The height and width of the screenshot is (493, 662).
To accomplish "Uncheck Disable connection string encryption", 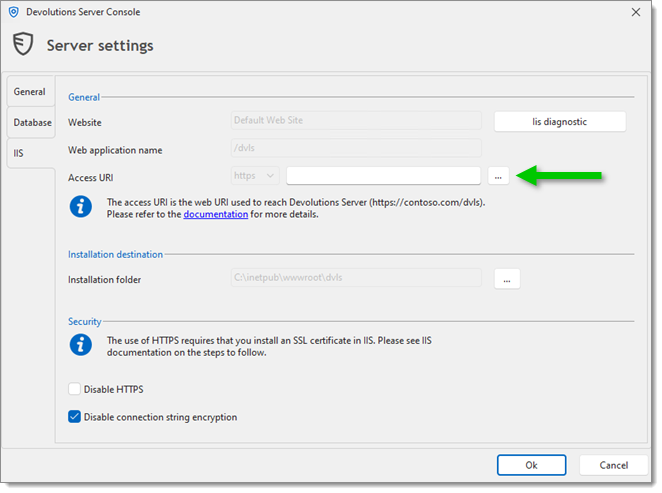I will (x=74, y=417).
